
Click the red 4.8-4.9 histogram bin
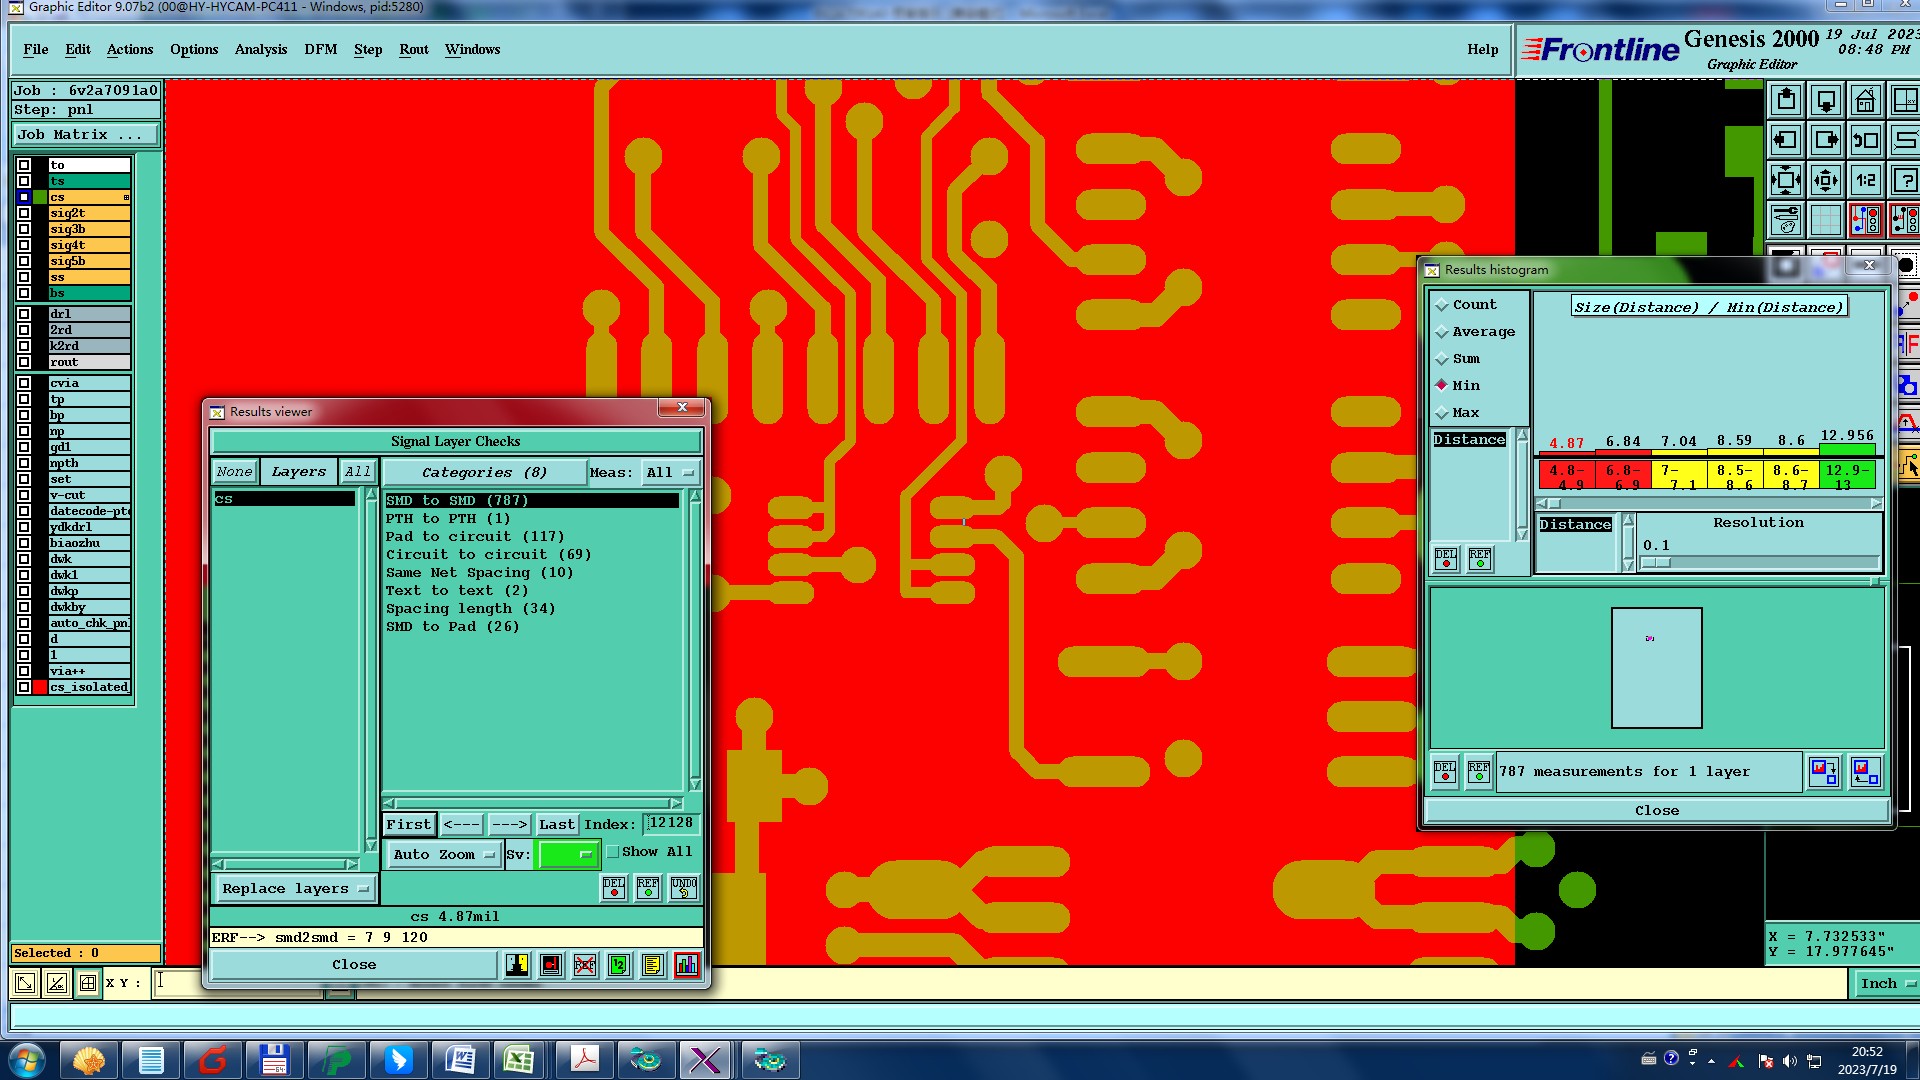click(1566, 475)
